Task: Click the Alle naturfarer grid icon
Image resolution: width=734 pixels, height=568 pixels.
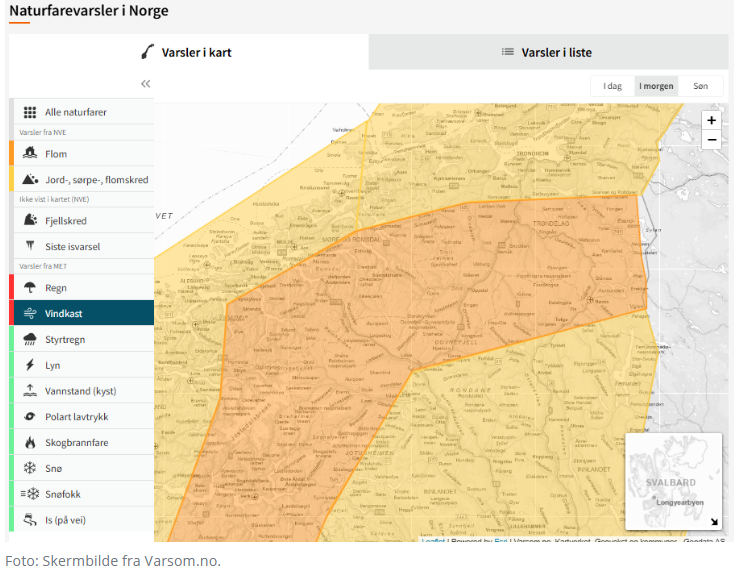Action: click(x=30, y=113)
